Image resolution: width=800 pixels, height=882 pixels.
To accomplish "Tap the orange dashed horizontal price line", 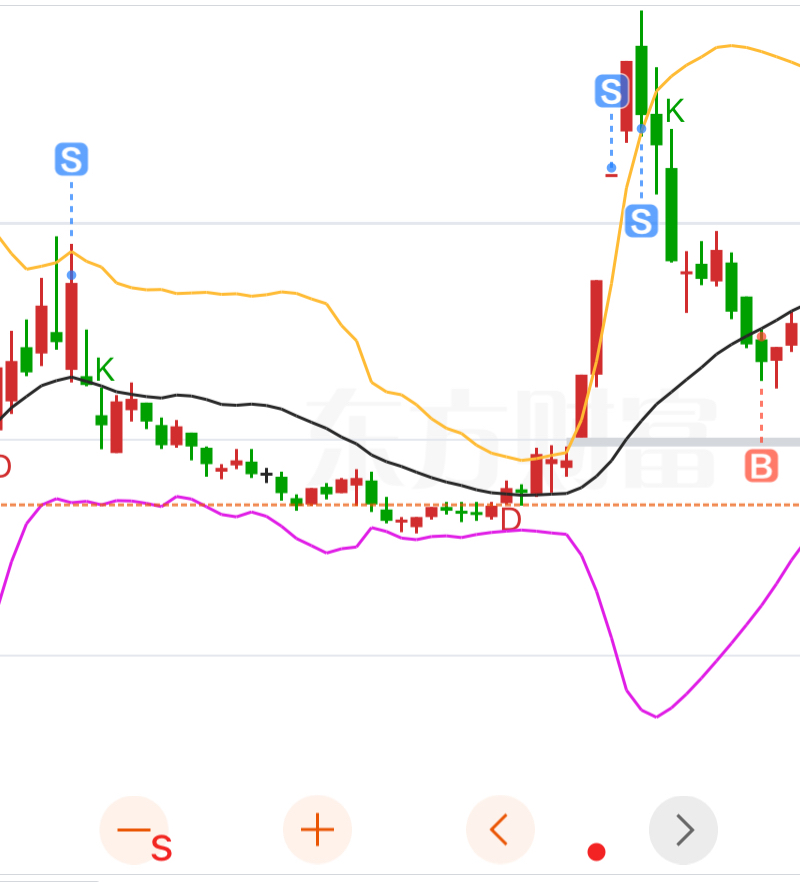I will pos(400,505).
